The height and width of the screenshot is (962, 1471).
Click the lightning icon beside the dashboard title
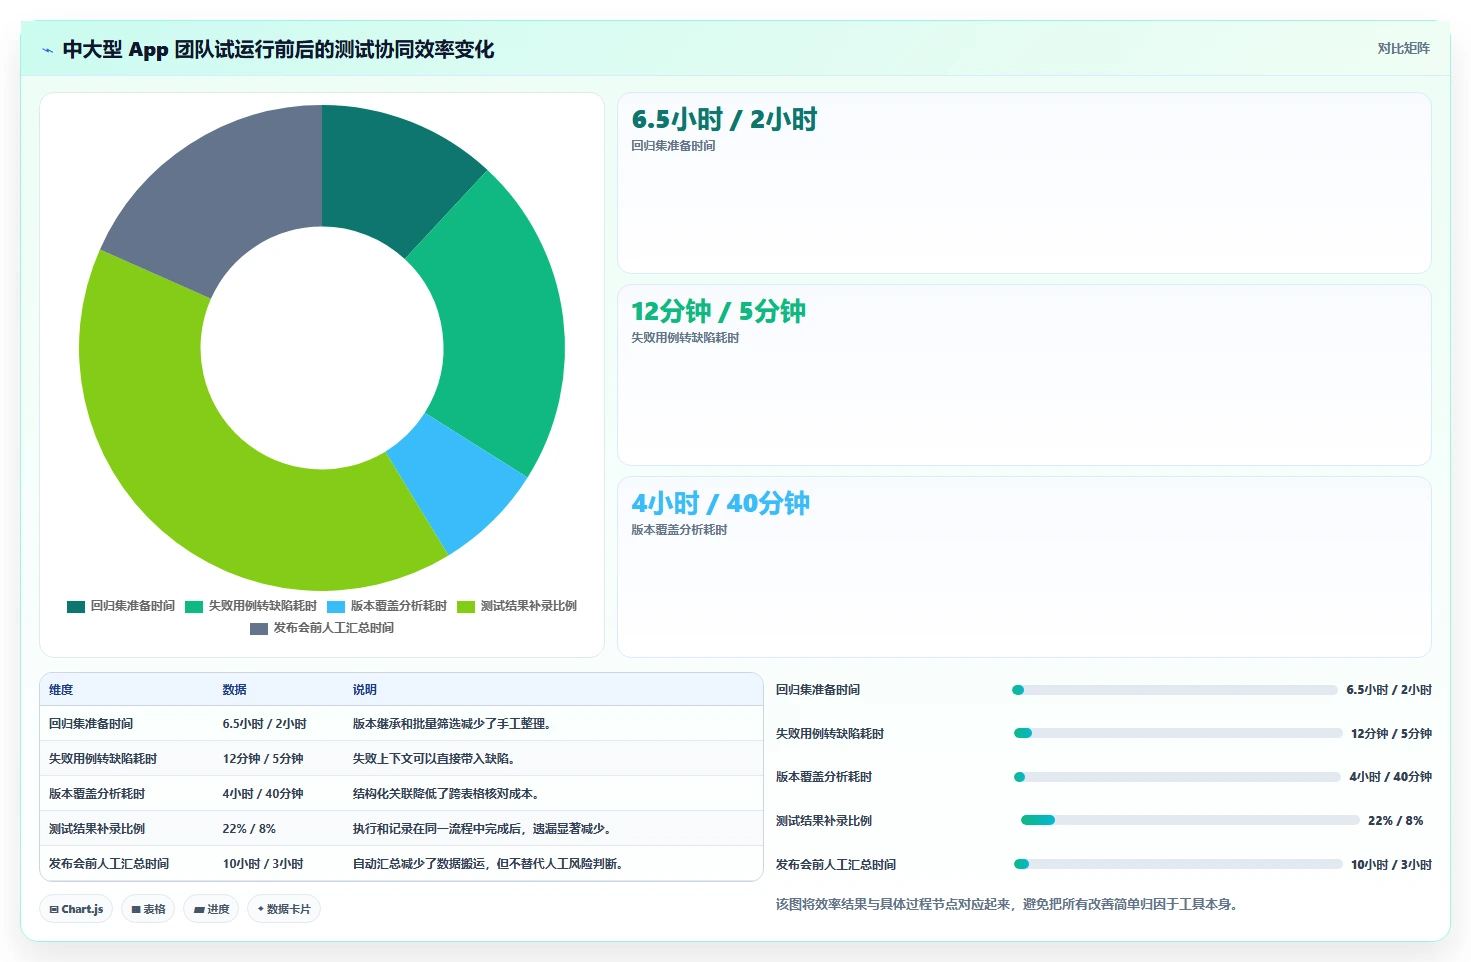click(x=47, y=50)
